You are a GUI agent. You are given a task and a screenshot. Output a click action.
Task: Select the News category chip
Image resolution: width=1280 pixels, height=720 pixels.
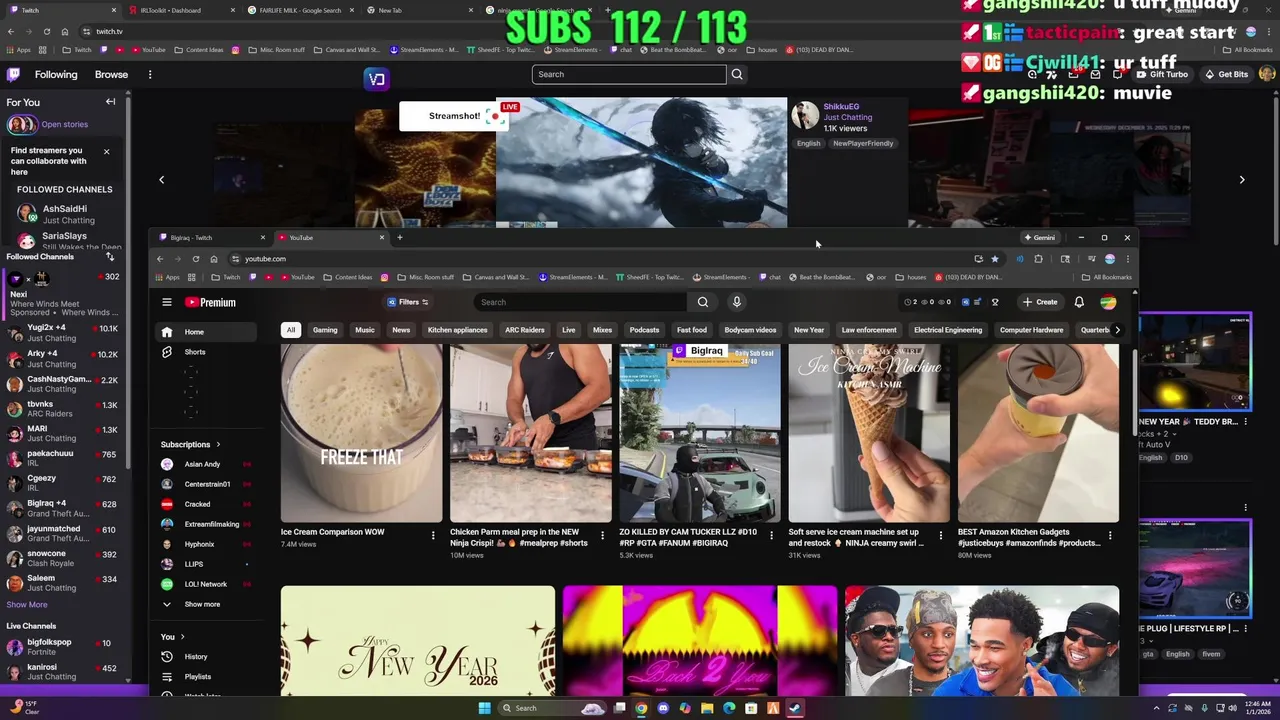point(401,330)
